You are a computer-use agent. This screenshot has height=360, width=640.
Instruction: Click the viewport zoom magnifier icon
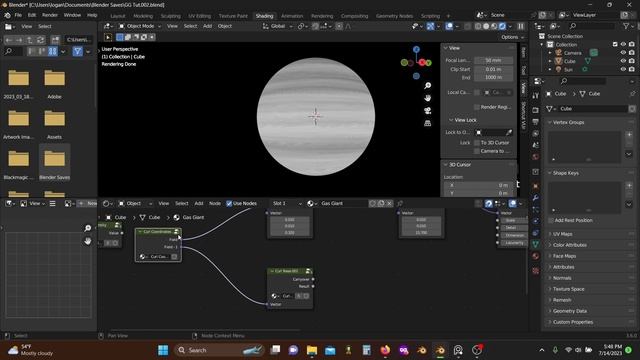coord(427,86)
